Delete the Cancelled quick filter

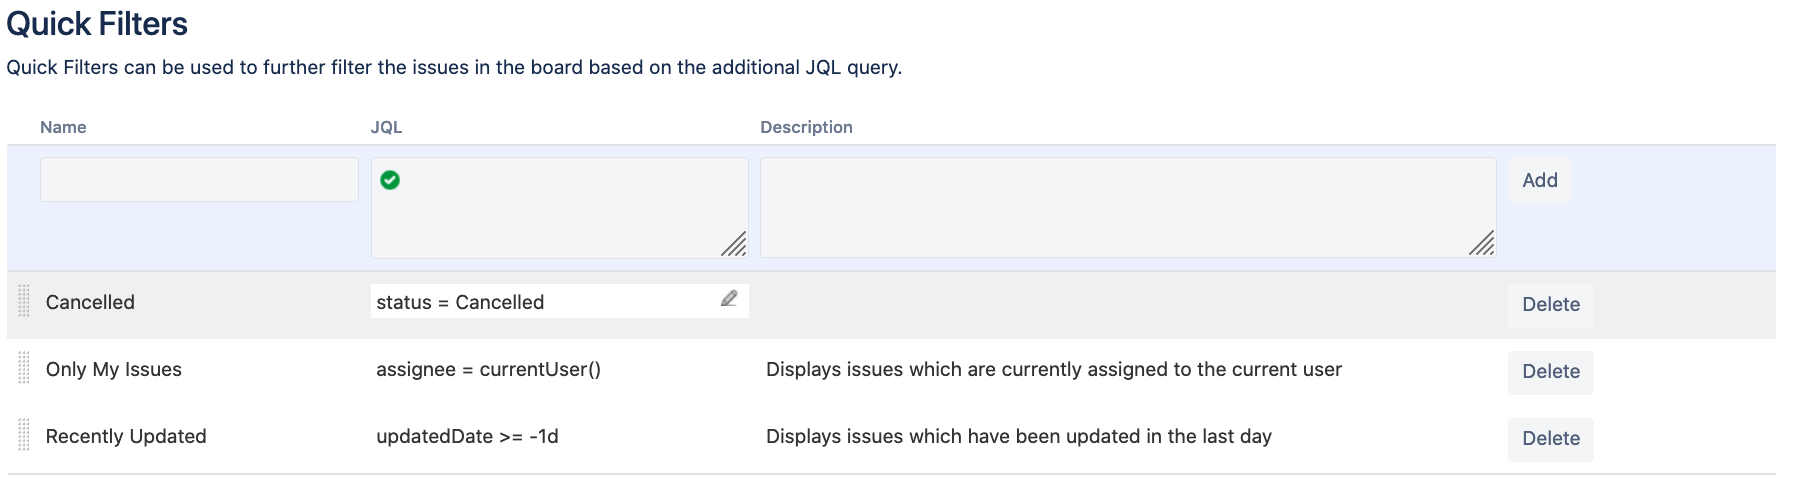coord(1551,305)
